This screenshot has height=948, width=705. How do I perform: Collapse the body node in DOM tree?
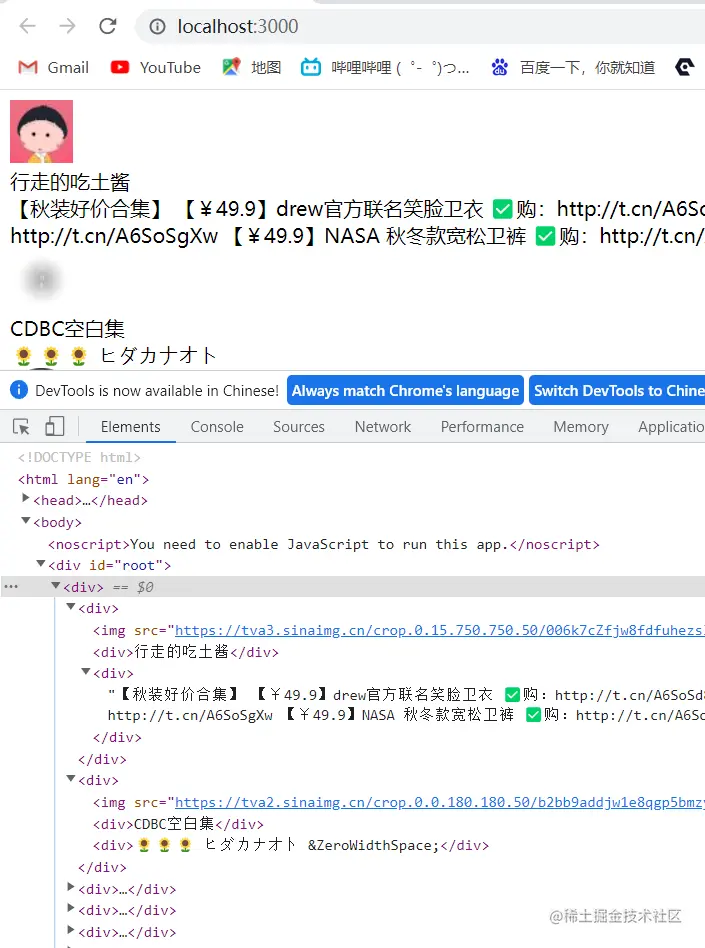[x=25, y=521]
